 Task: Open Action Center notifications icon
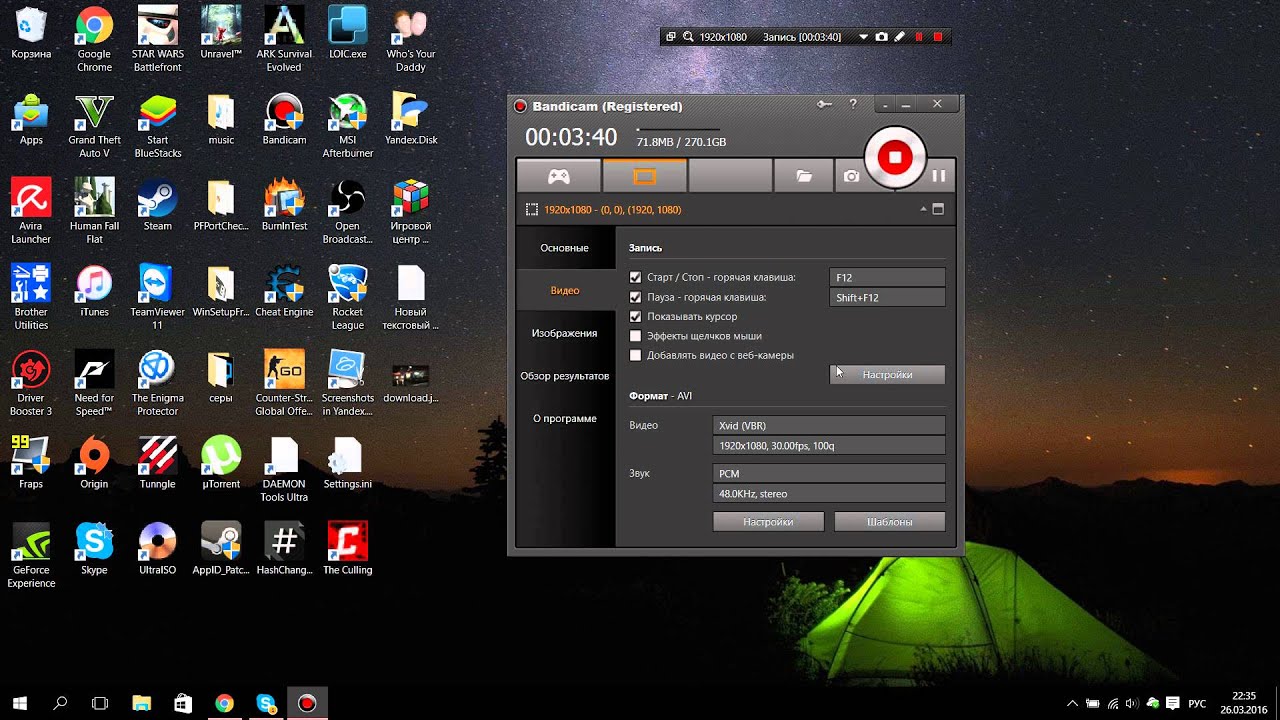pyautogui.click(x=1172, y=704)
